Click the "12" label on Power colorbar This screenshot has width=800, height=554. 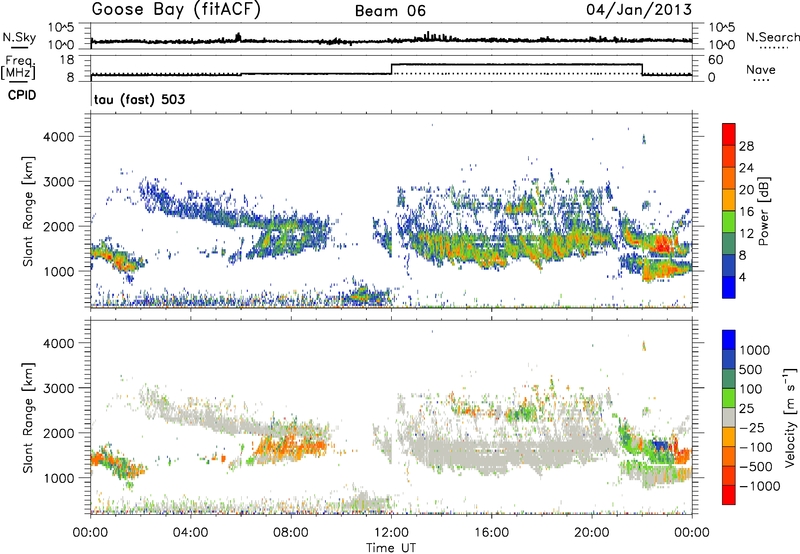click(x=746, y=234)
